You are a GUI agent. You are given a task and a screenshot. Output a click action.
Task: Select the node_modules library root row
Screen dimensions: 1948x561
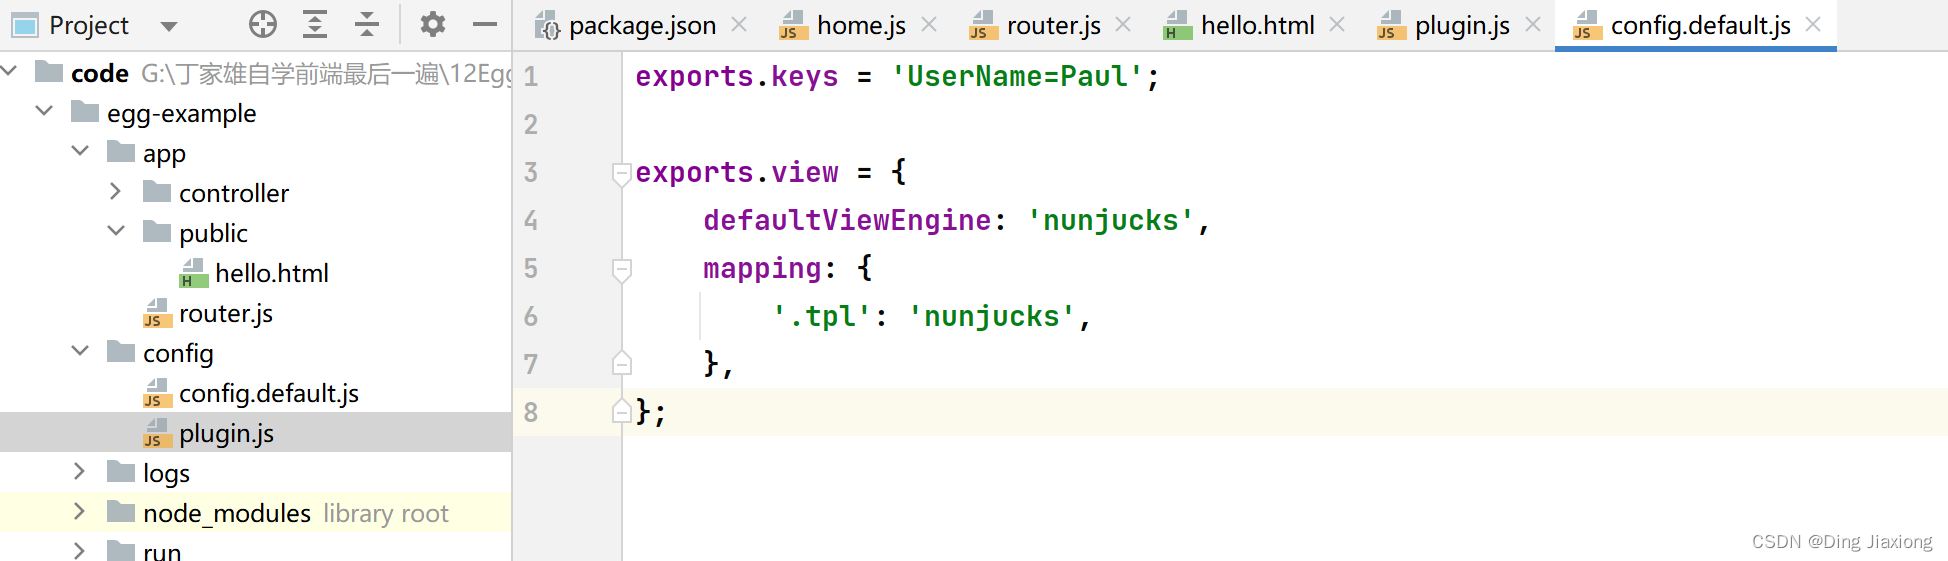coord(256,512)
